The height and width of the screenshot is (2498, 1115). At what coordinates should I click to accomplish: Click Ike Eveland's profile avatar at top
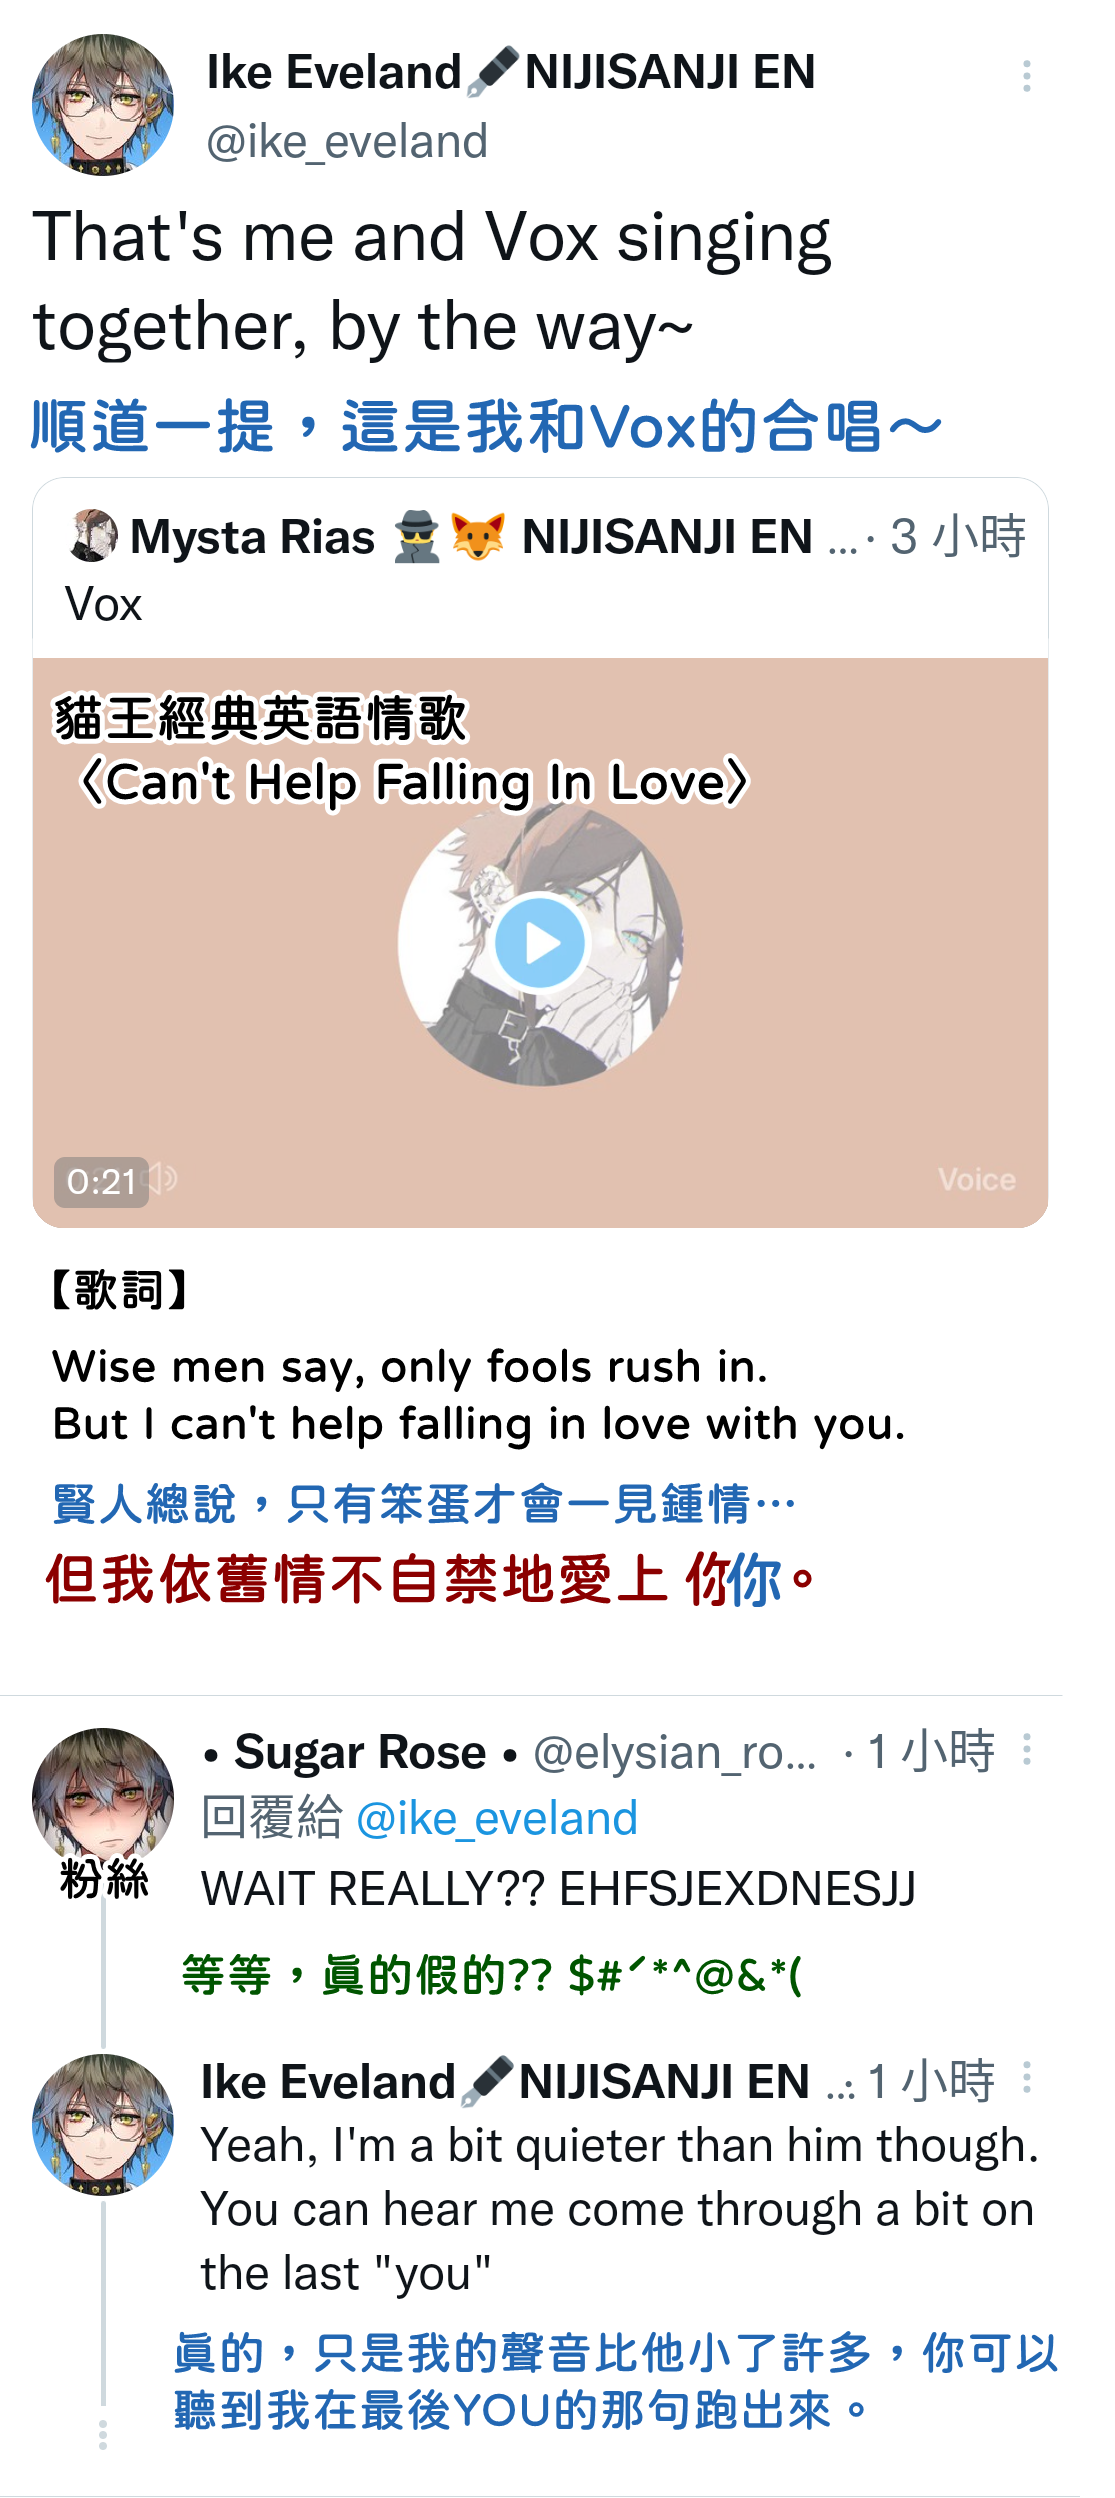(103, 105)
